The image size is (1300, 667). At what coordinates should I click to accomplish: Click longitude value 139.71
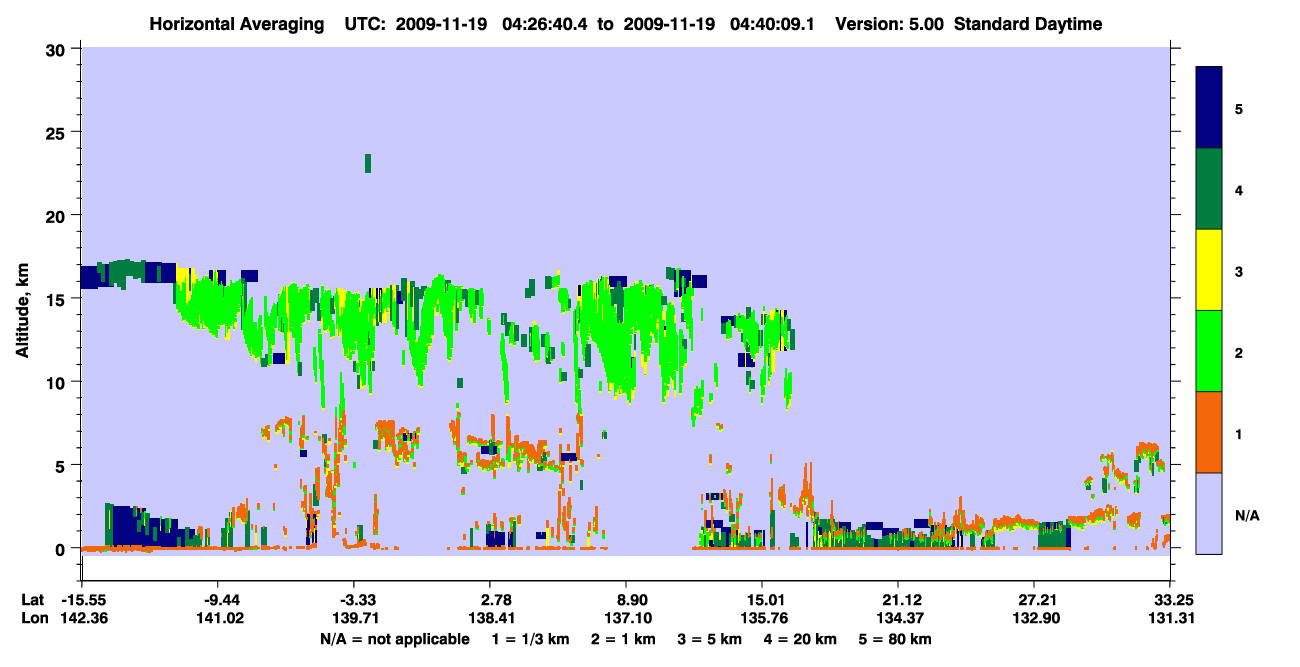point(355,618)
